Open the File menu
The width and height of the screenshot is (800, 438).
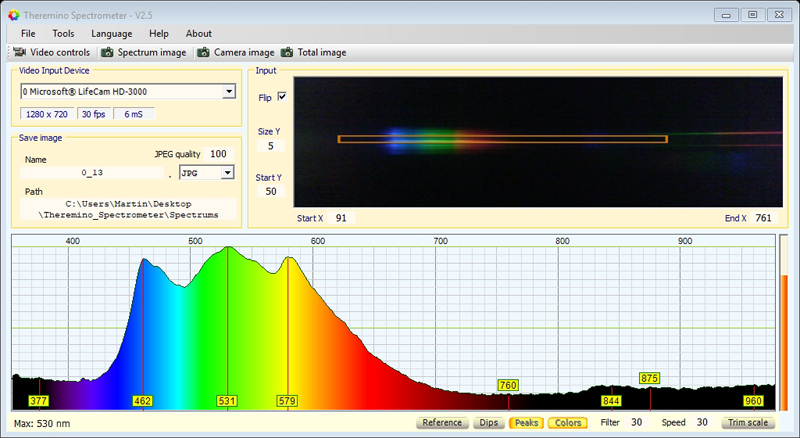(28, 33)
